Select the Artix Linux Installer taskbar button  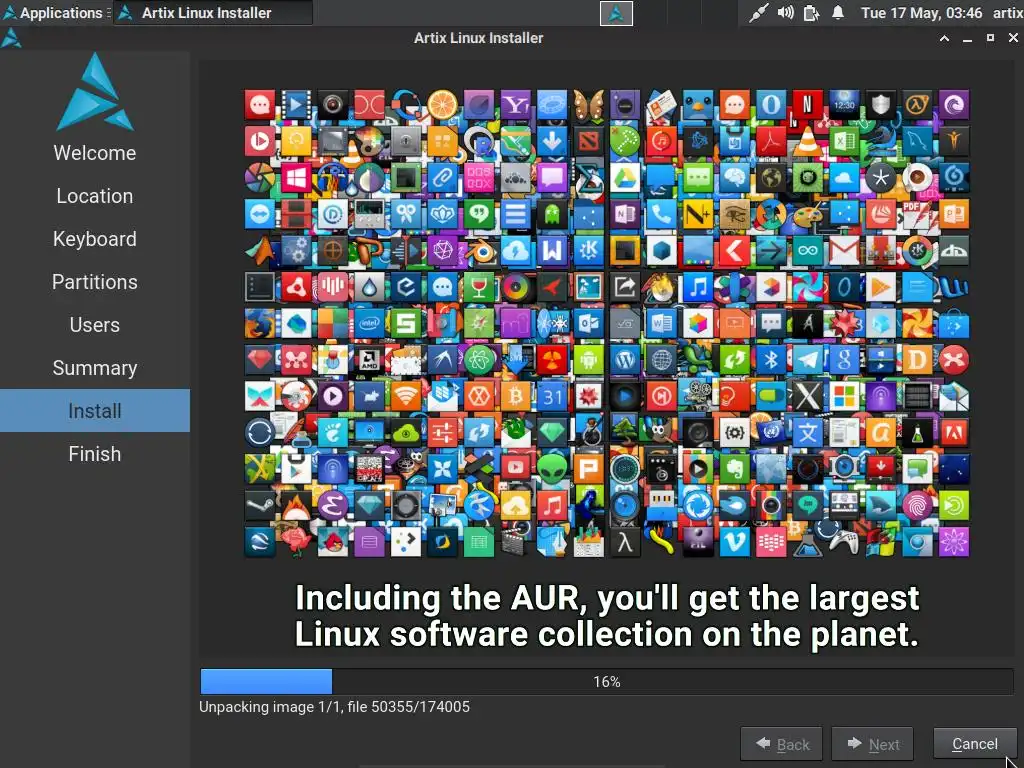[214, 12]
